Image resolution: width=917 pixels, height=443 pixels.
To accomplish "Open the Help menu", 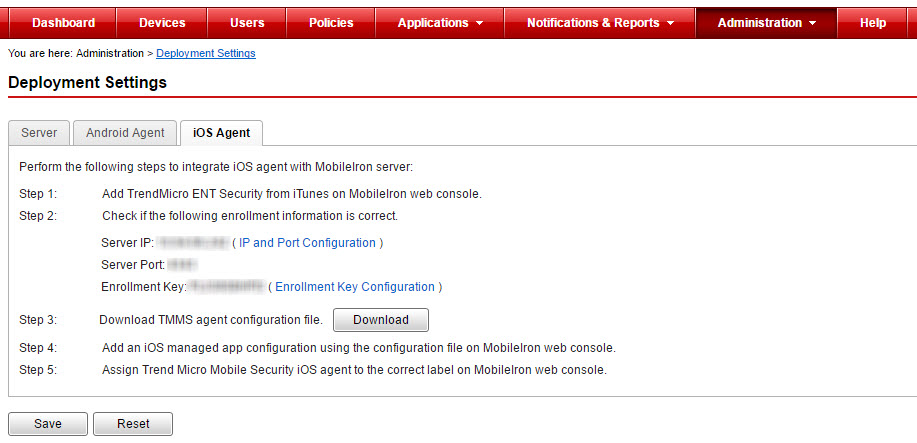I will pos(872,23).
